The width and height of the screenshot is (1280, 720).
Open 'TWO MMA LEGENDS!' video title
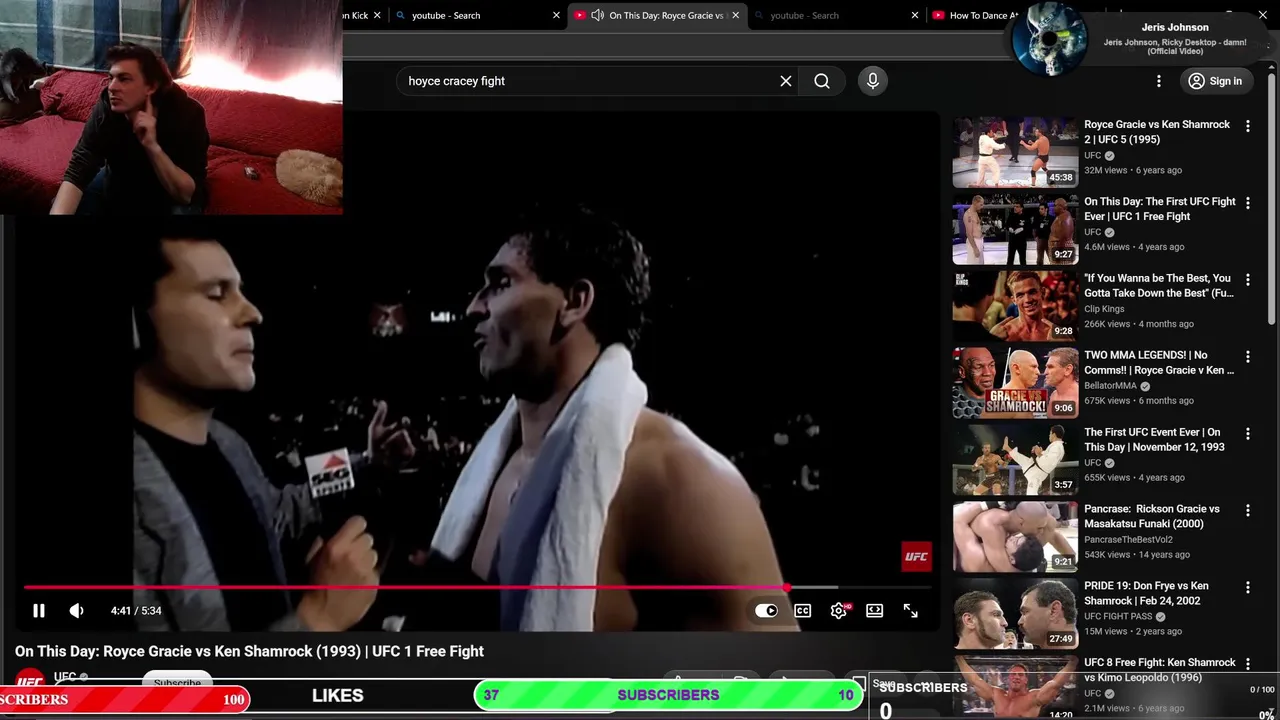click(x=1158, y=363)
